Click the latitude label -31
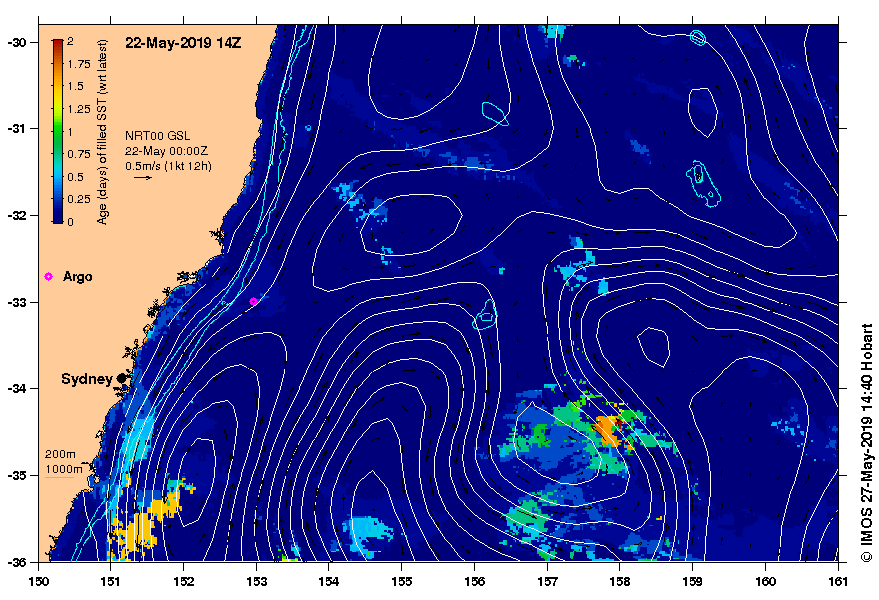 [x=15, y=129]
